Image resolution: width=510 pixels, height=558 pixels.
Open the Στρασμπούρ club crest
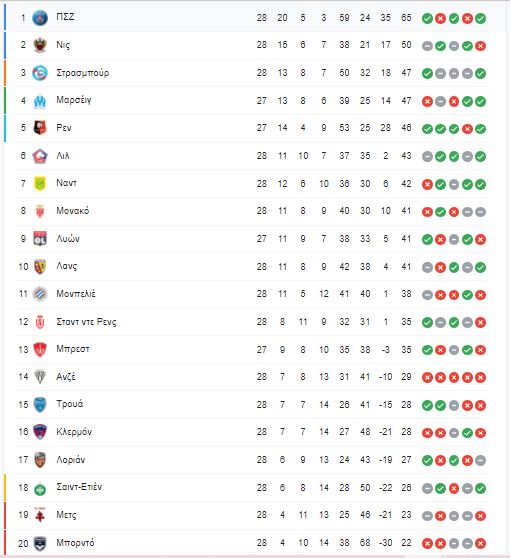[40, 73]
